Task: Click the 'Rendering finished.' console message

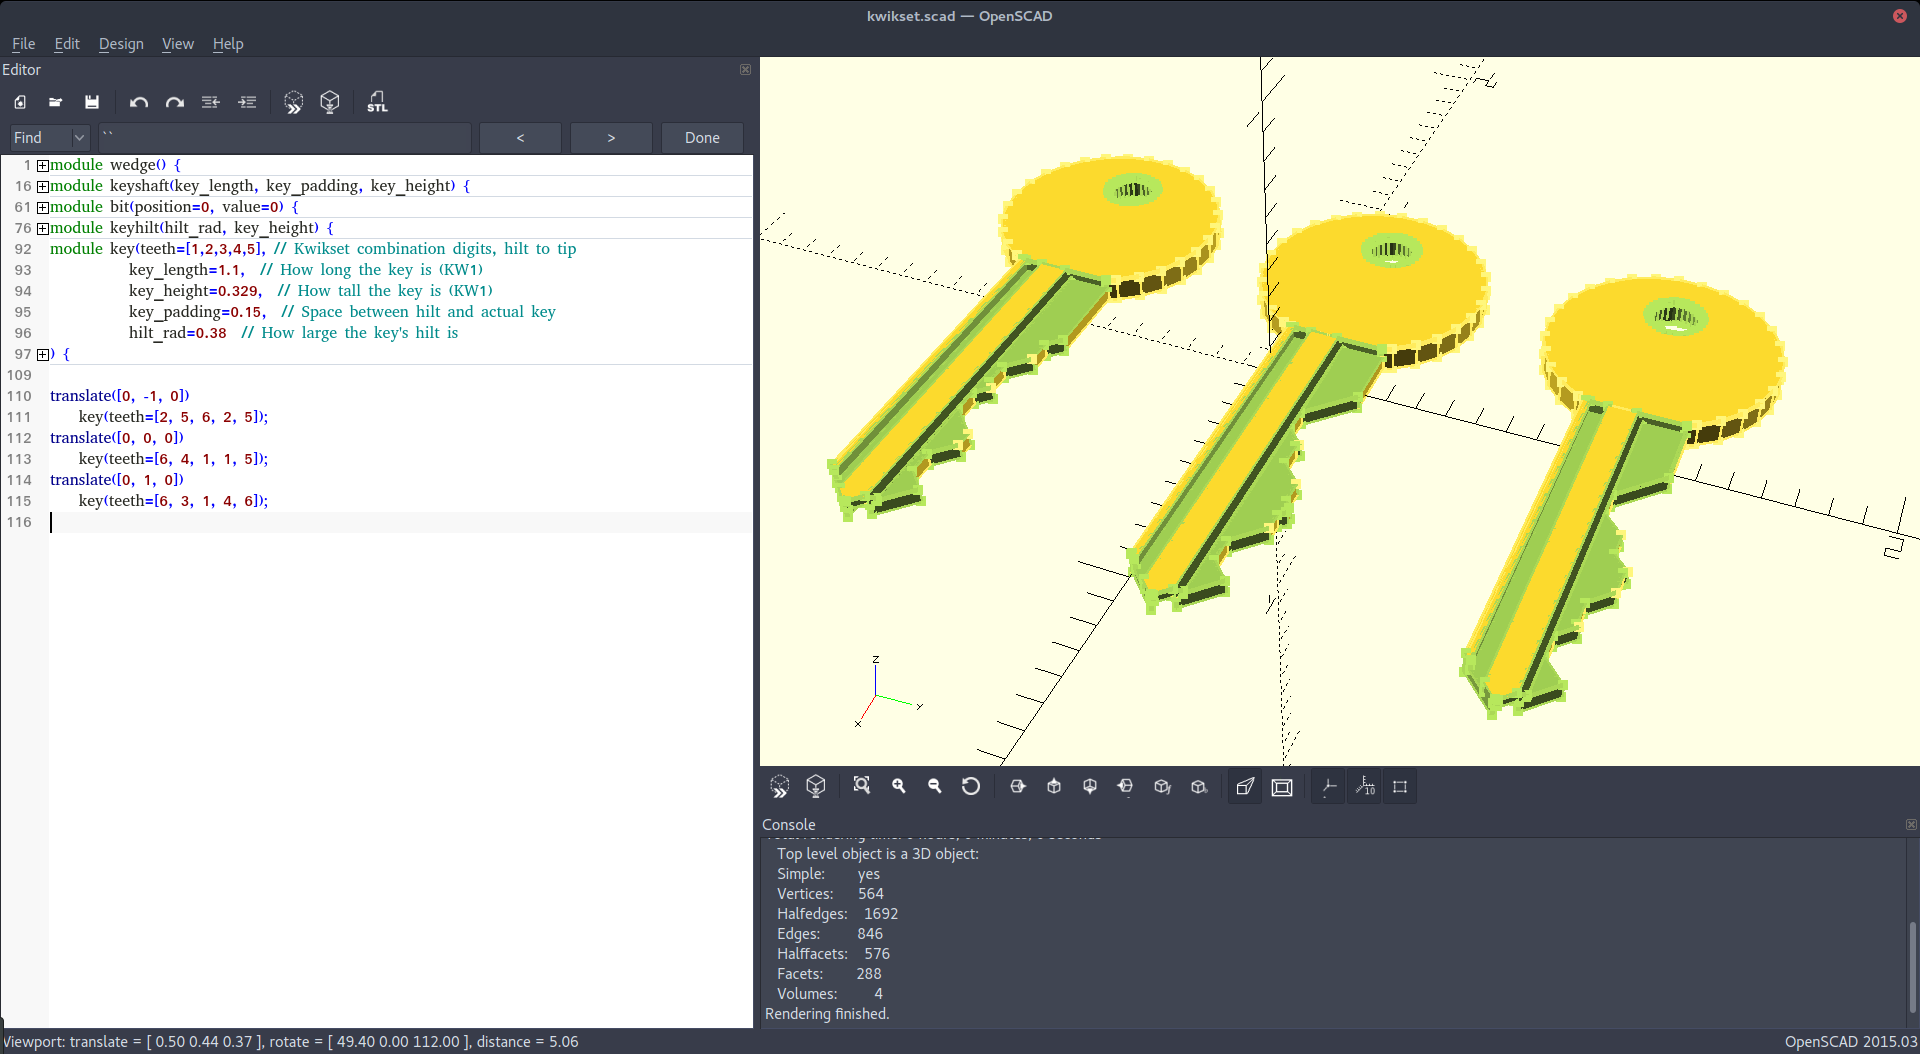Action: (827, 1014)
